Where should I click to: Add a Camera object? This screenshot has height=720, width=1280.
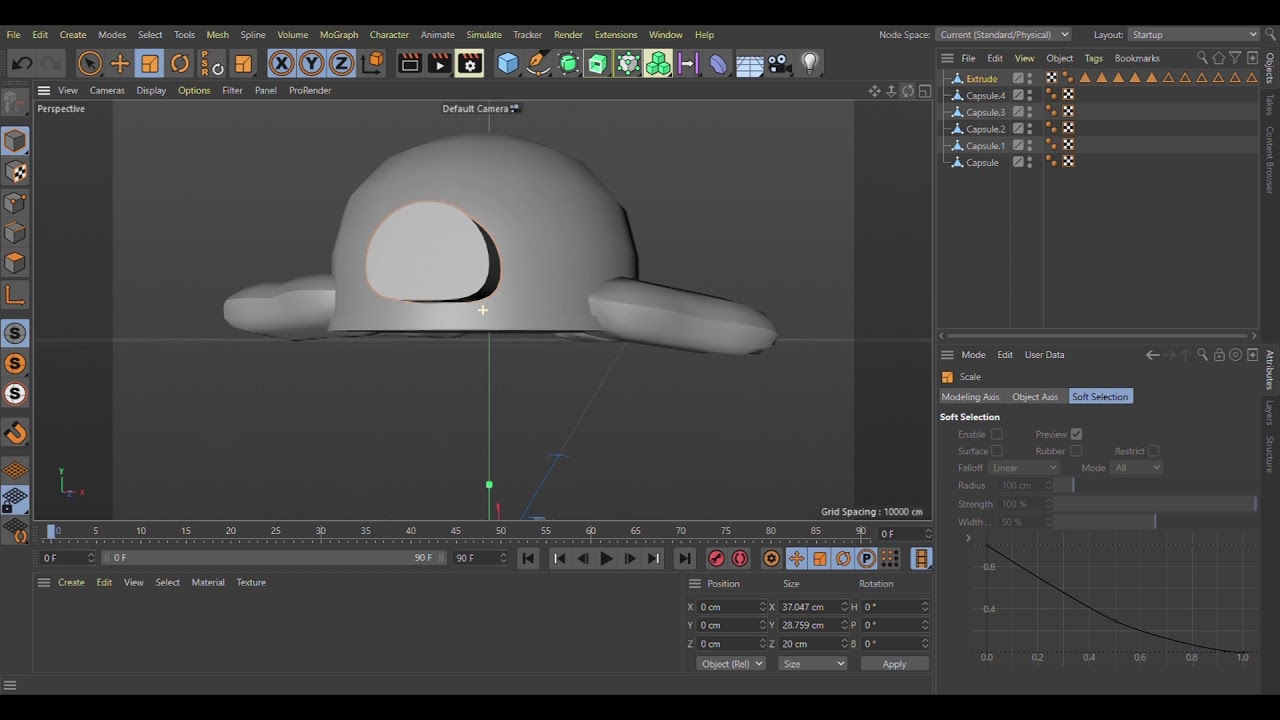click(778, 64)
